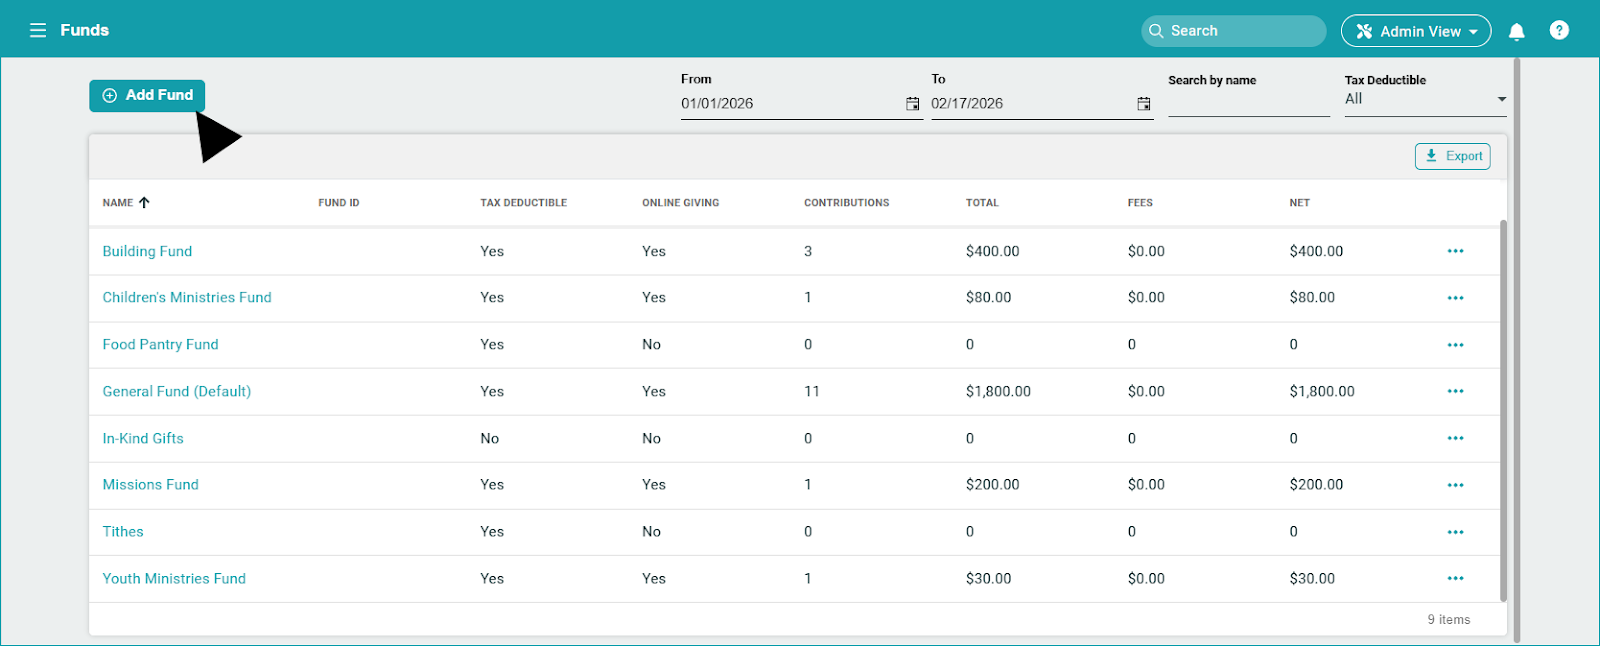Click the Add Fund button
The height and width of the screenshot is (646, 1600).
click(147, 95)
